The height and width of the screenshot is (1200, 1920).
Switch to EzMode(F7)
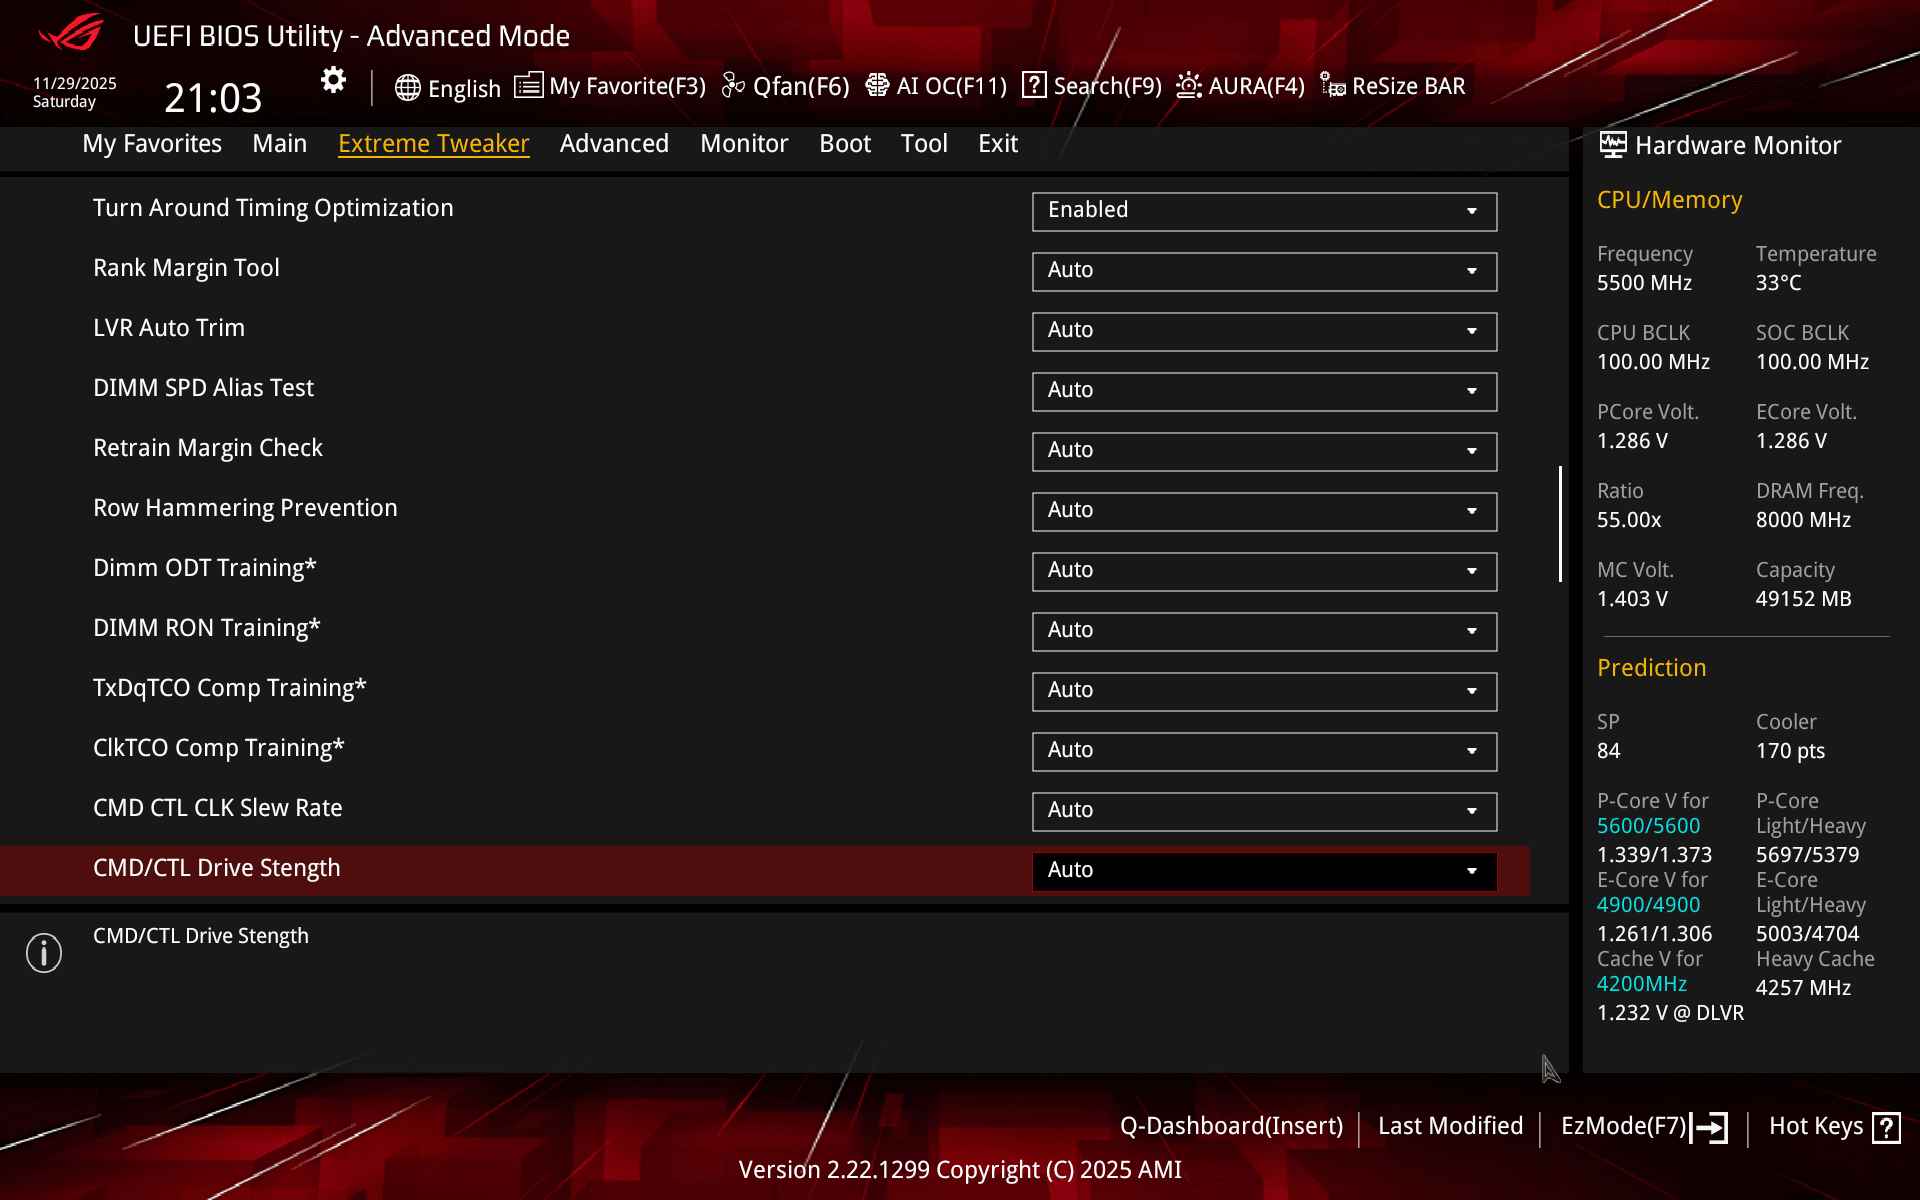coord(1643,1126)
